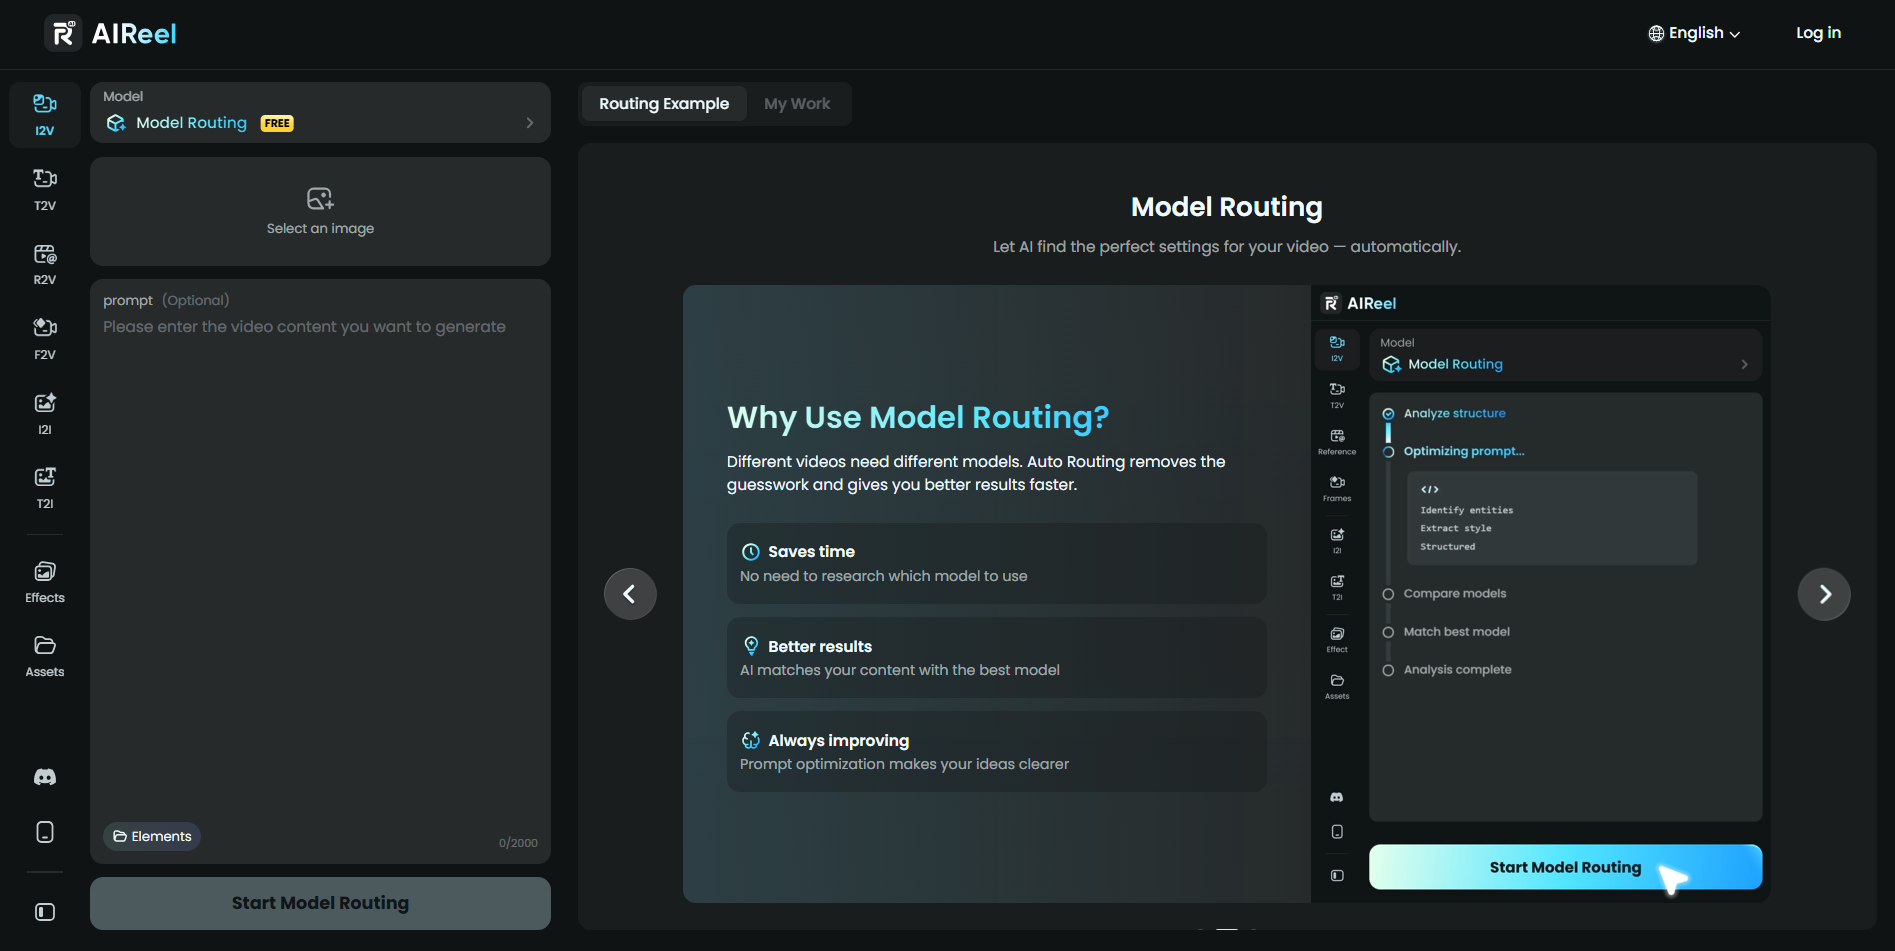Click the add image icon

click(x=320, y=198)
